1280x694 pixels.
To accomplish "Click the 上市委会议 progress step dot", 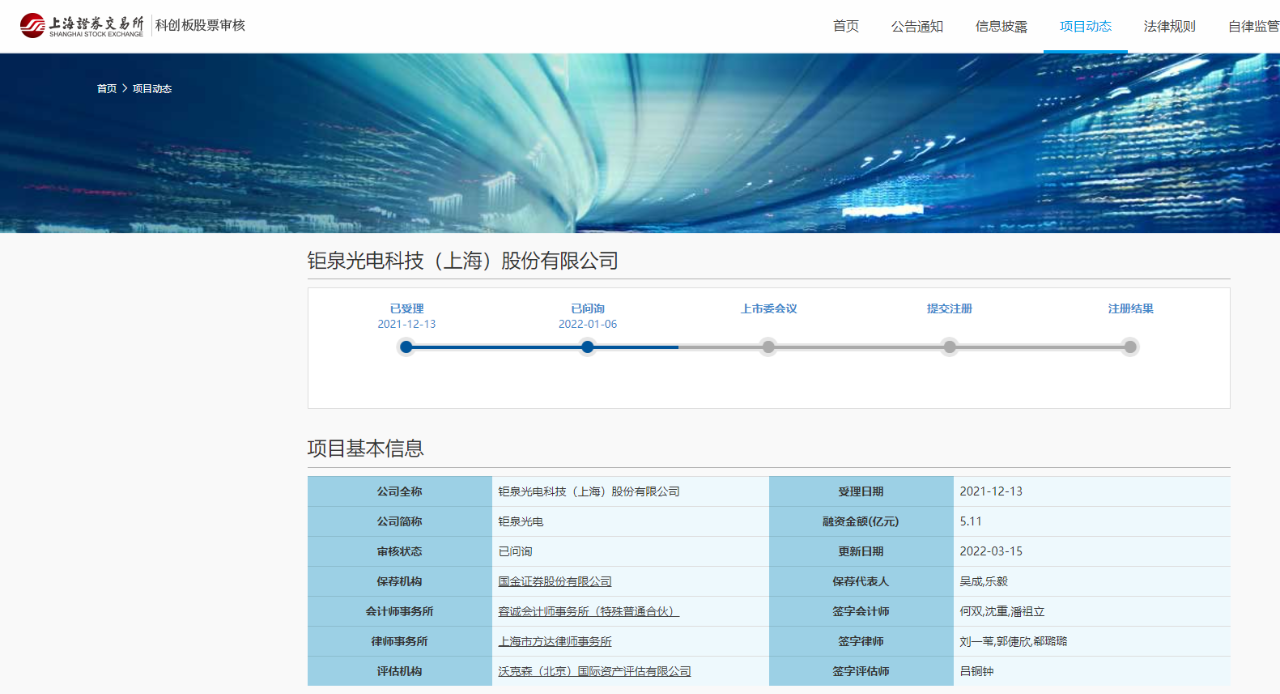I will pos(768,347).
